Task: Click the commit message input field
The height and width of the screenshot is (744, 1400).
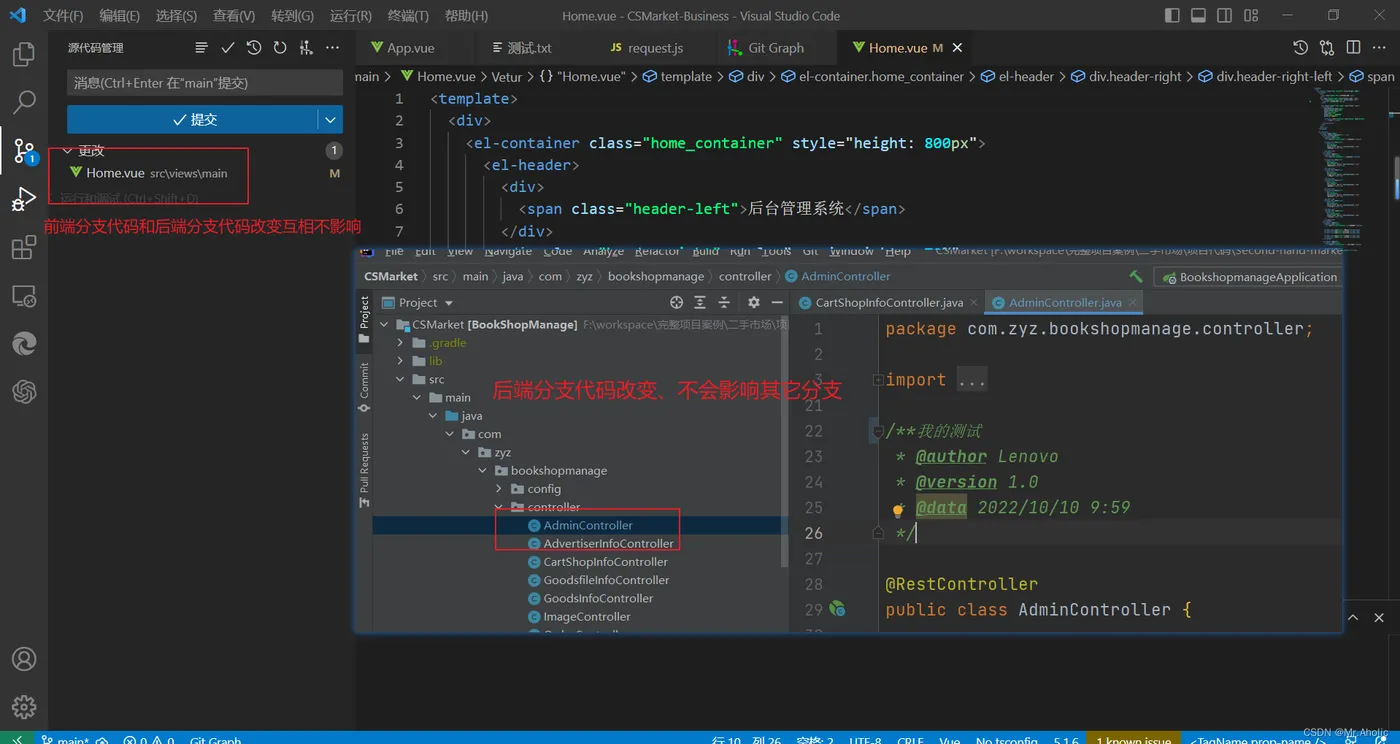Action: coord(205,83)
